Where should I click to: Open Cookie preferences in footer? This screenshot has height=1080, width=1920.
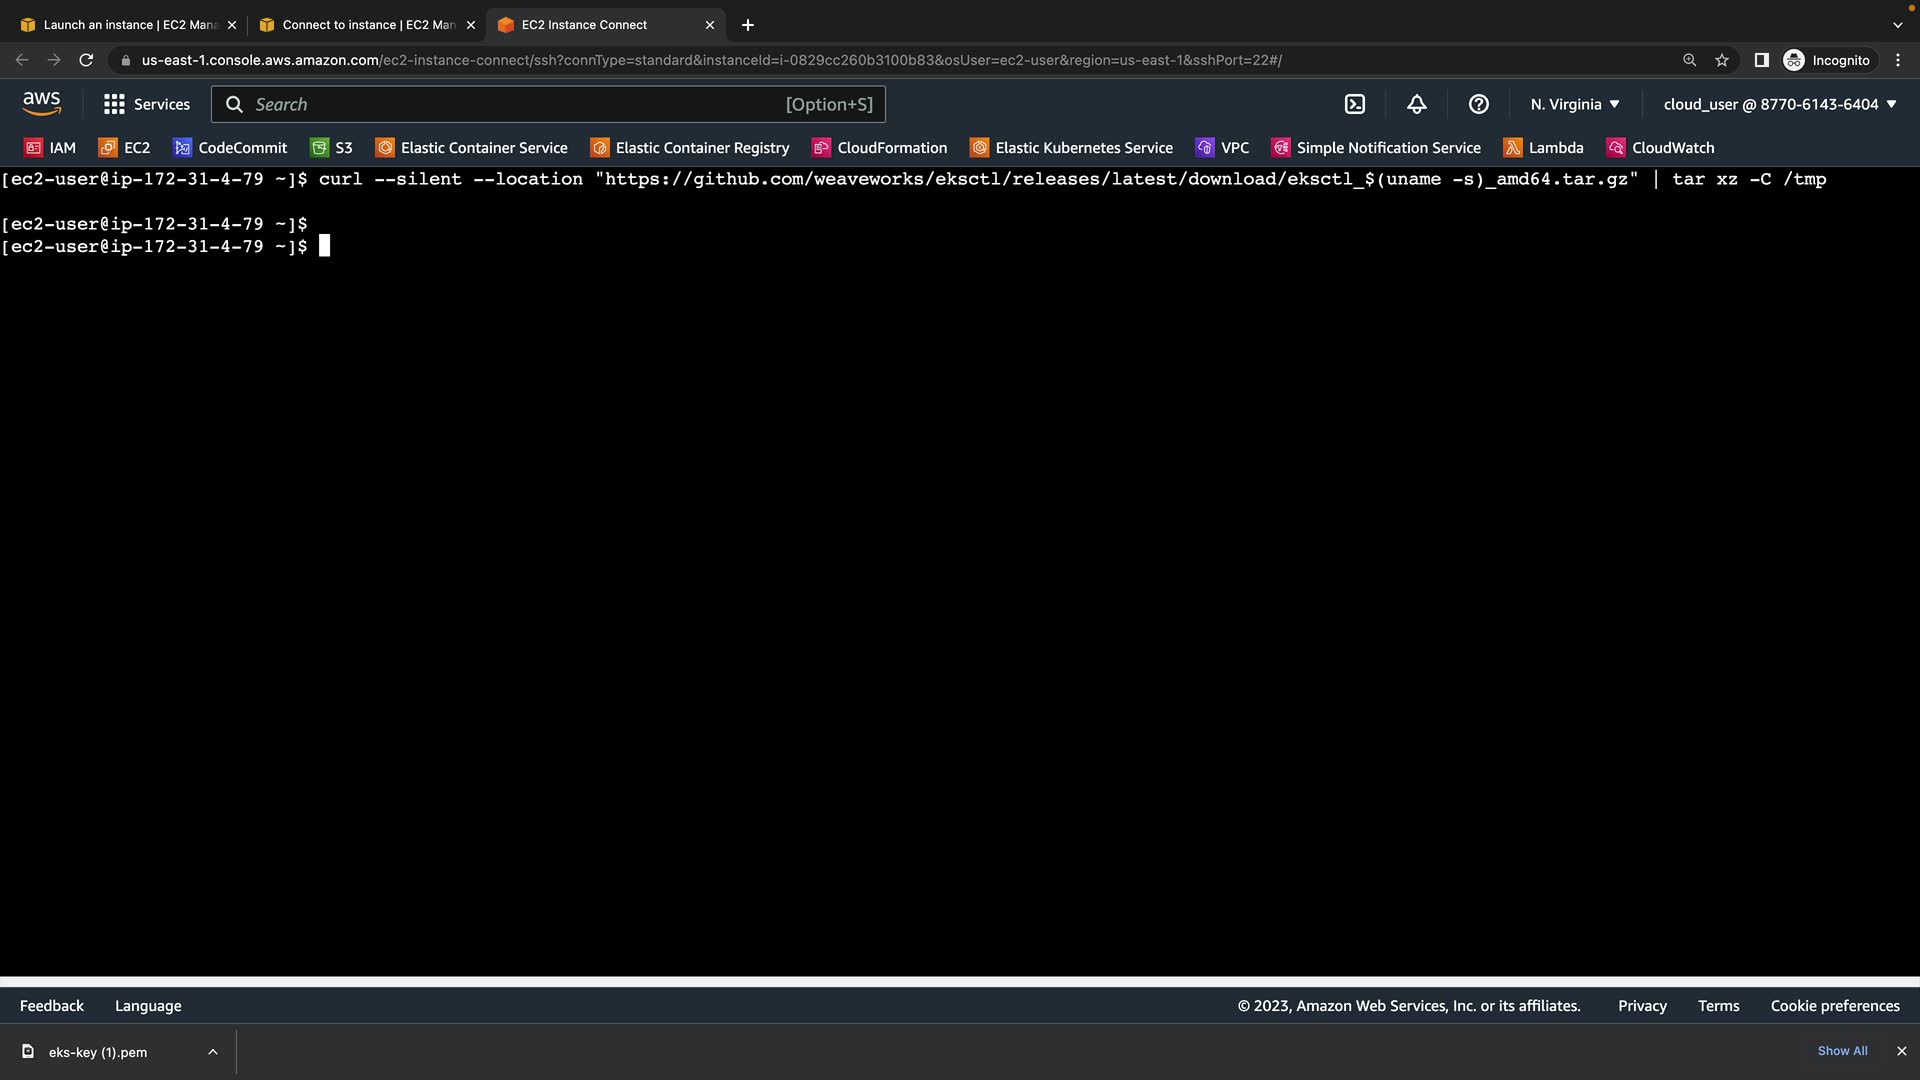[1834, 1006]
